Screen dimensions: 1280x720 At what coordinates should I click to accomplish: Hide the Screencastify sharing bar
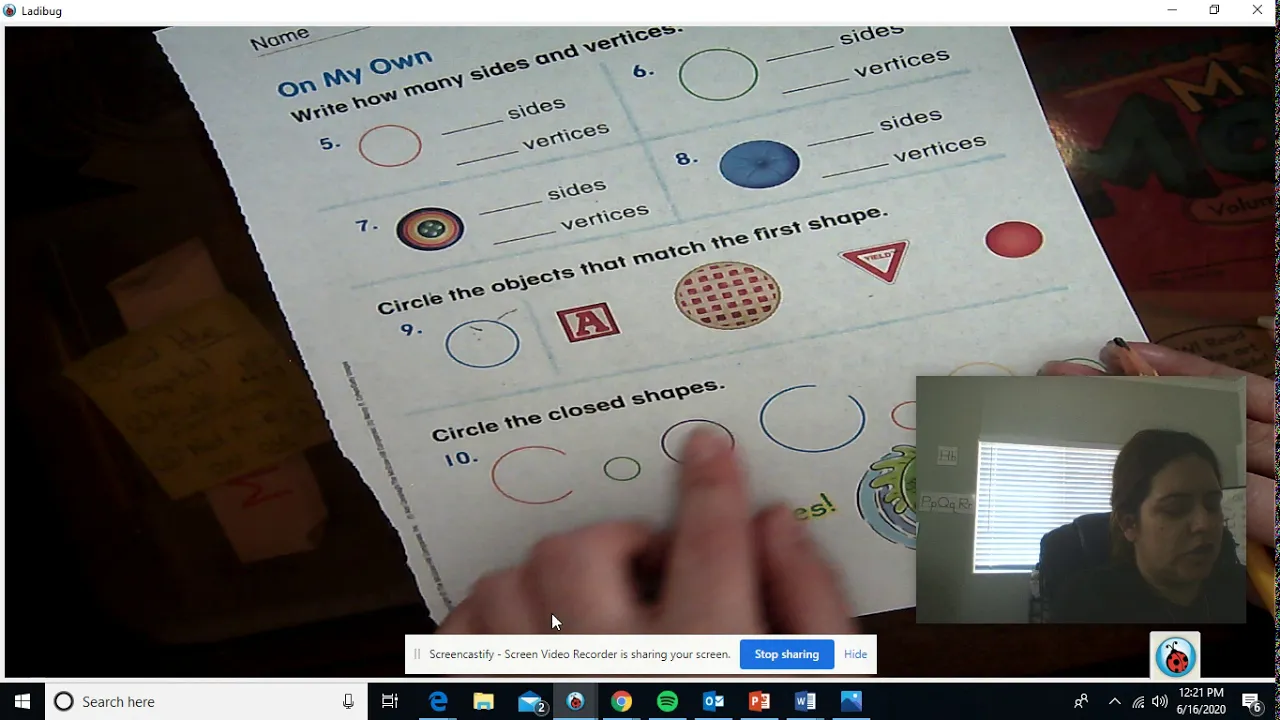(855, 654)
